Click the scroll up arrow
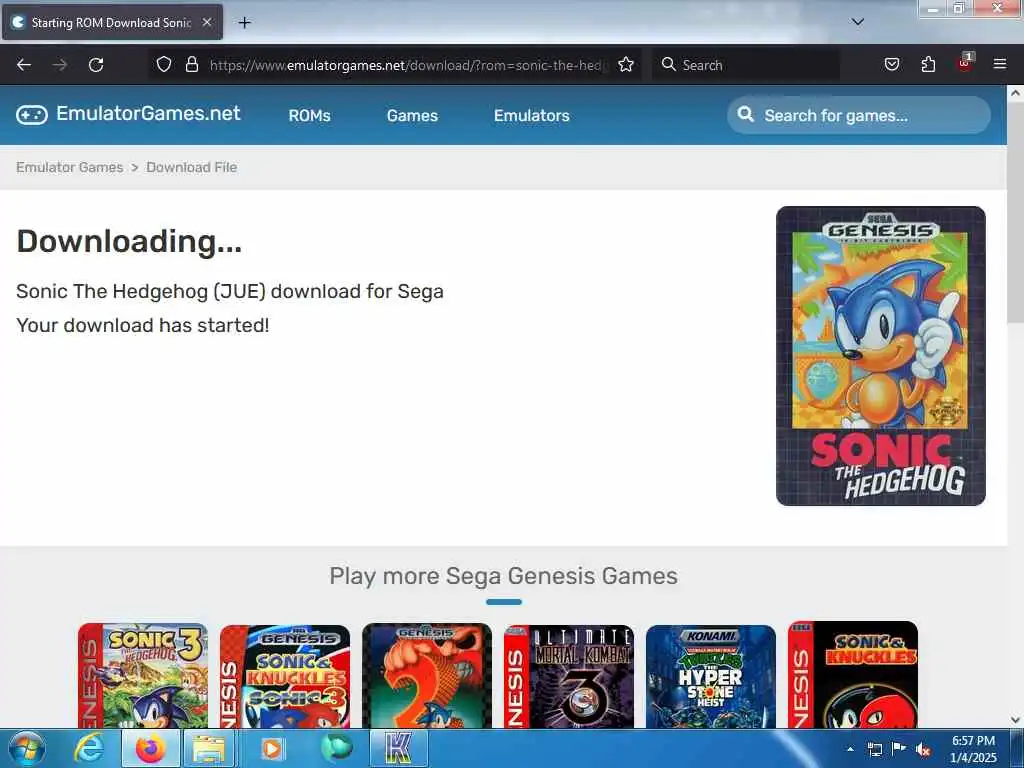 1016,93
